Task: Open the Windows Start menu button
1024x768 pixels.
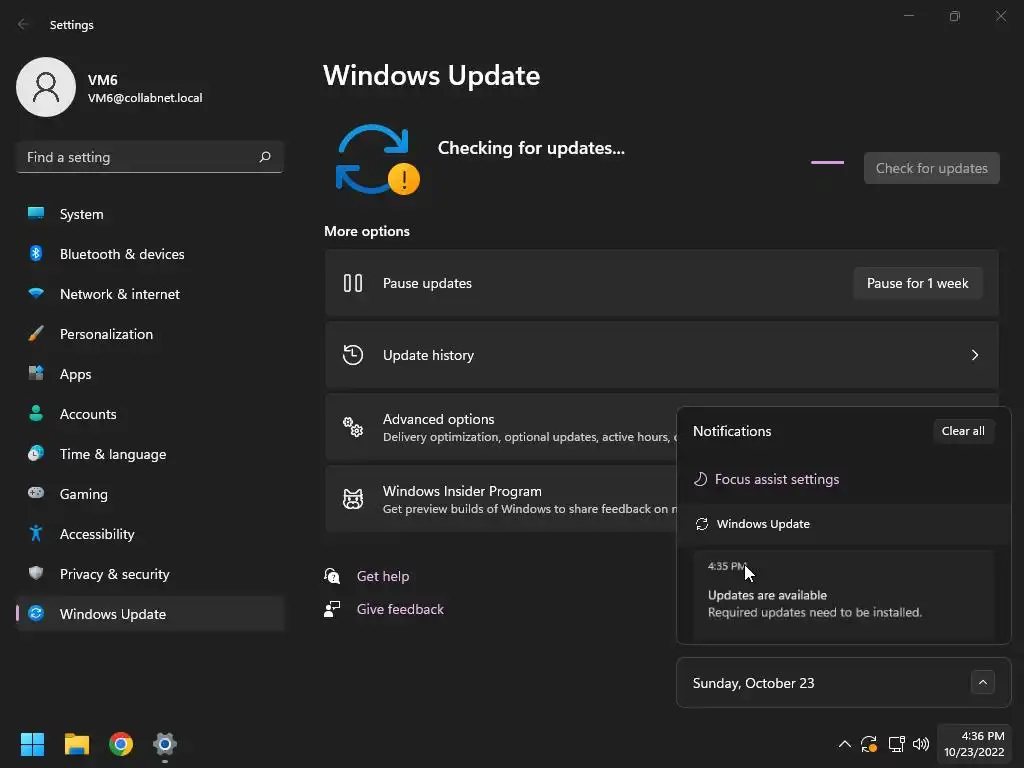Action: (x=32, y=744)
